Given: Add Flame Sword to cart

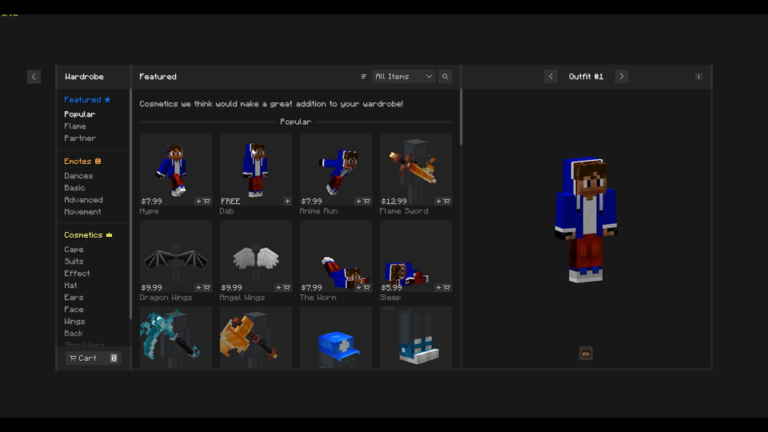Looking at the screenshot, I should coord(443,201).
